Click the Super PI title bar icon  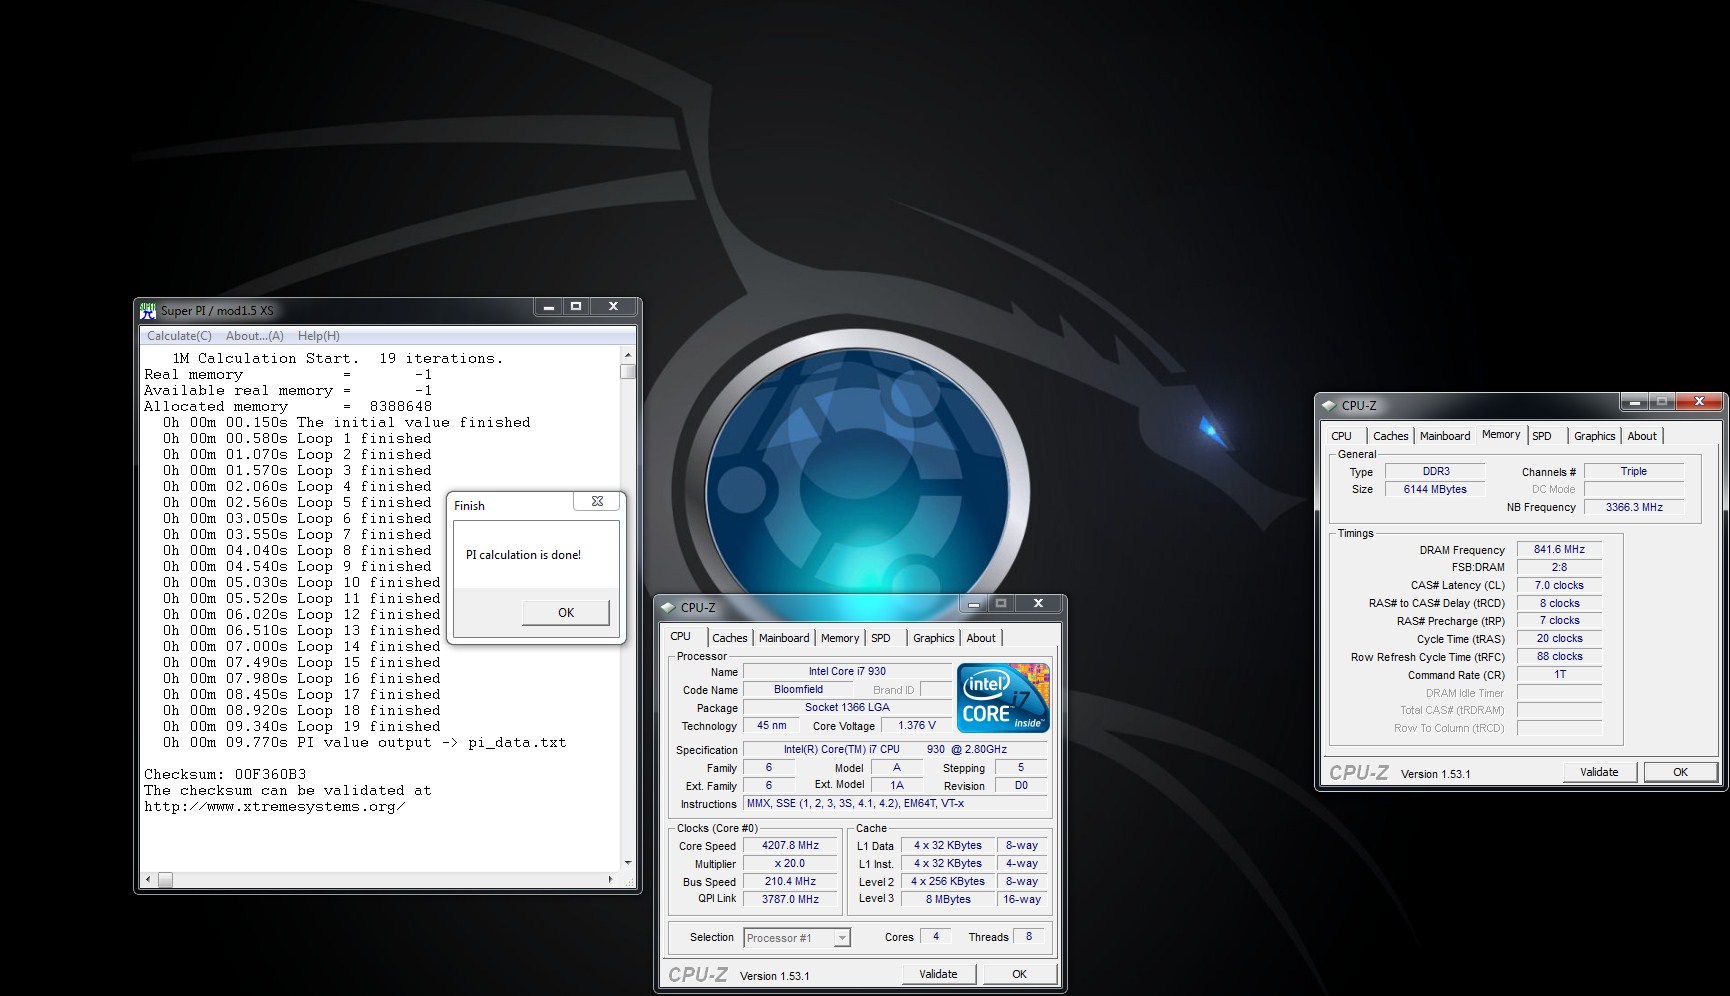tap(148, 310)
